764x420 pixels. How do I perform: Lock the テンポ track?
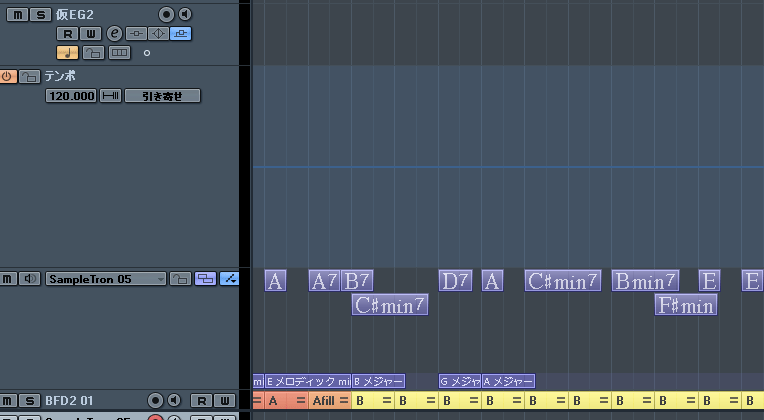click(x=30, y=76)
